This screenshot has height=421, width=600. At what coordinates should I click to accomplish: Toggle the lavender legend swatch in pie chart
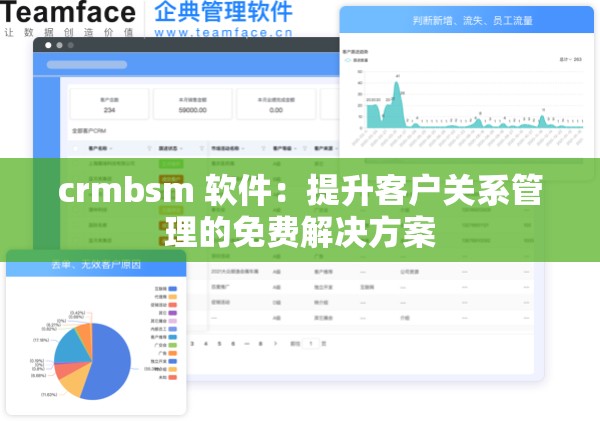pyautogui.click(x=173, y=321)
